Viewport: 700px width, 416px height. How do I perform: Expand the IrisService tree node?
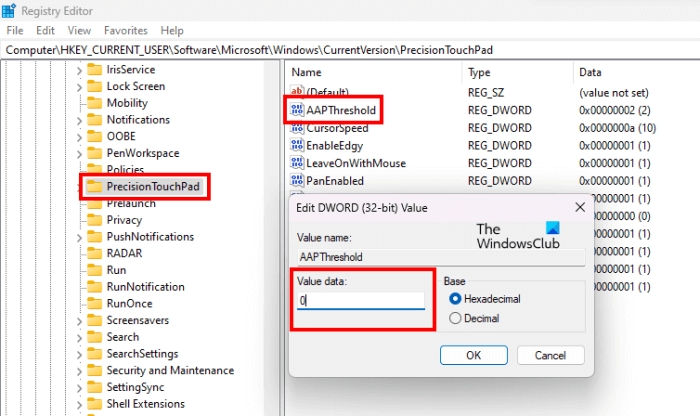coord(79,71)
